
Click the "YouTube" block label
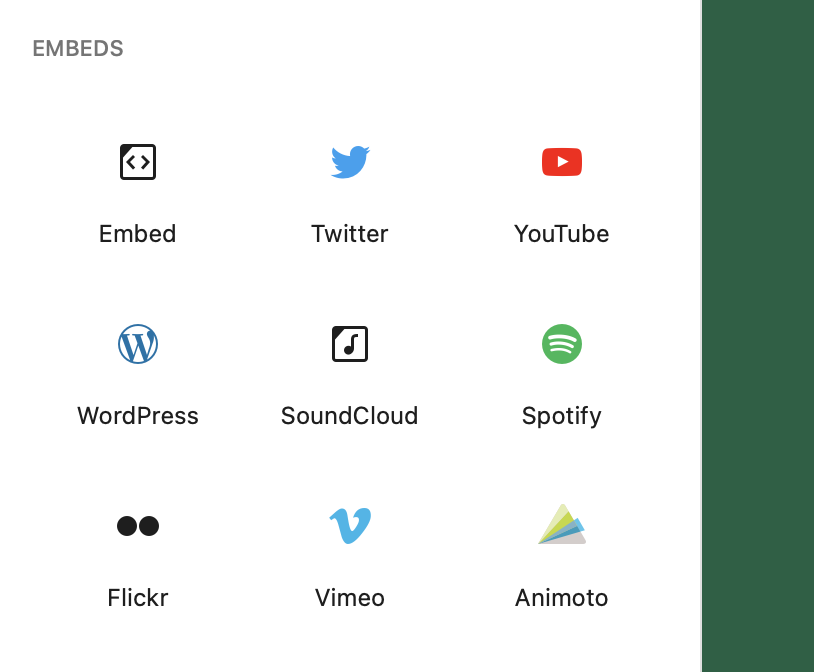[x=562, y=234]
